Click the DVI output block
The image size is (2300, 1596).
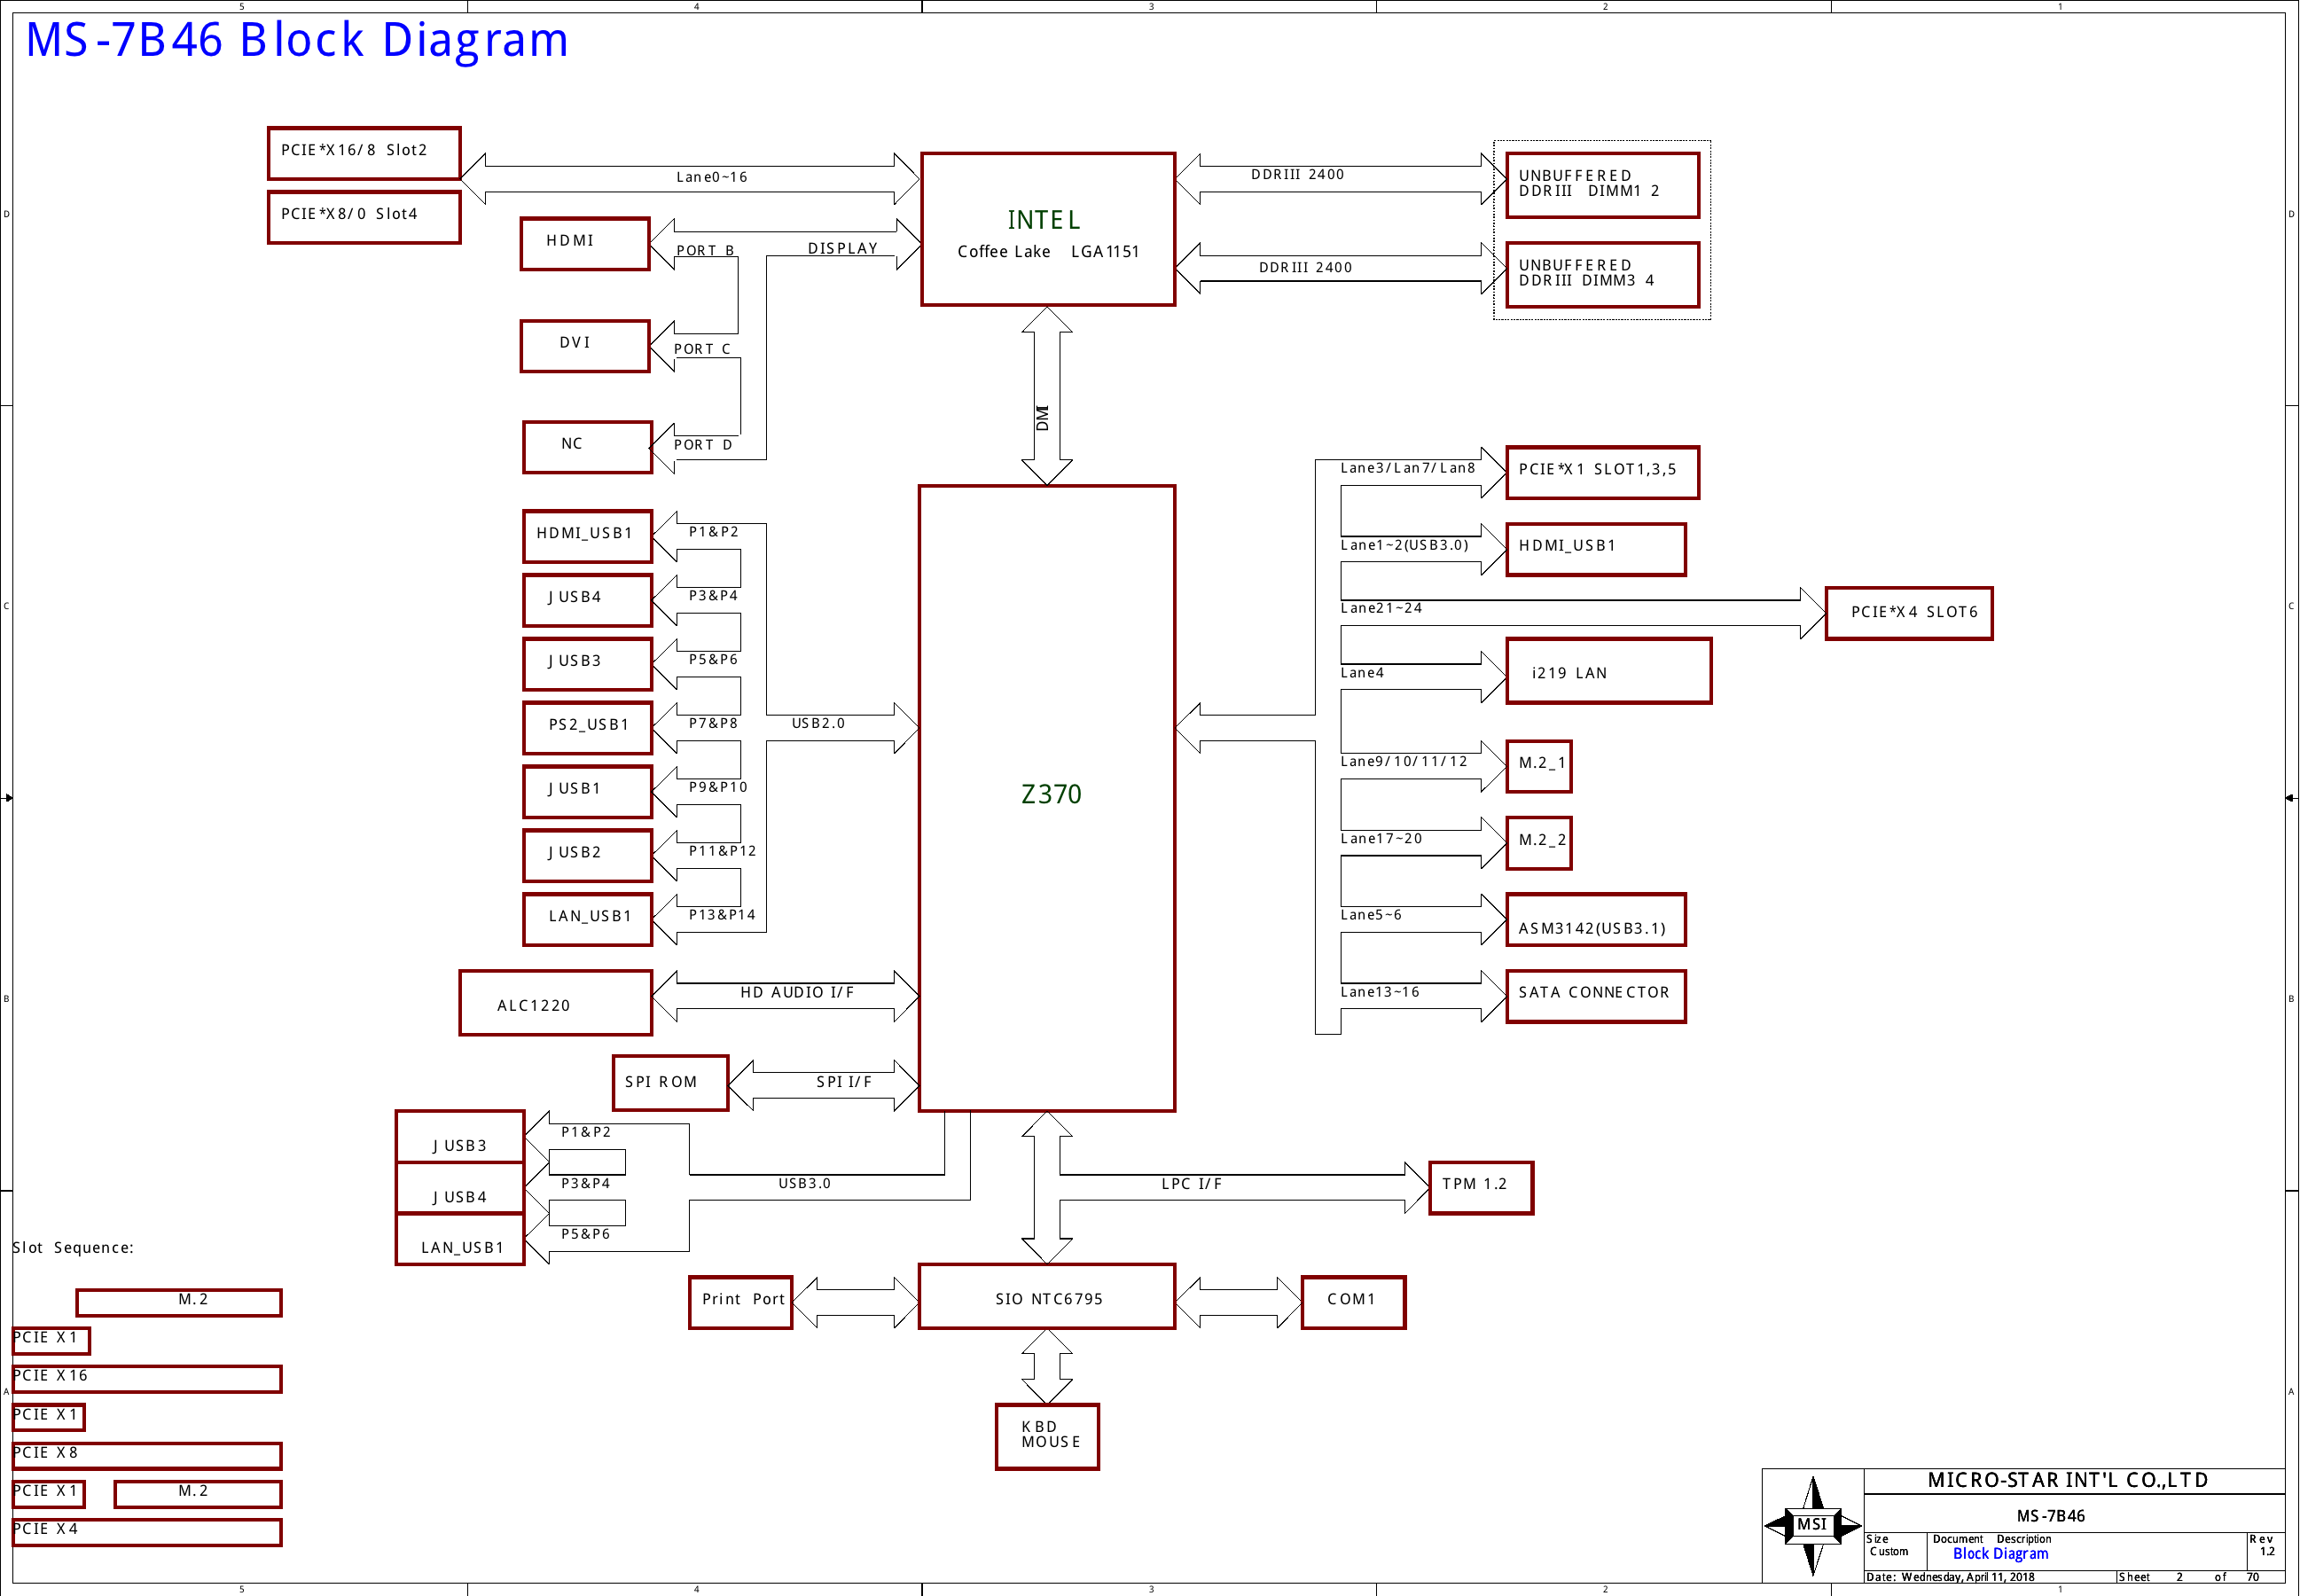(585, 346)
